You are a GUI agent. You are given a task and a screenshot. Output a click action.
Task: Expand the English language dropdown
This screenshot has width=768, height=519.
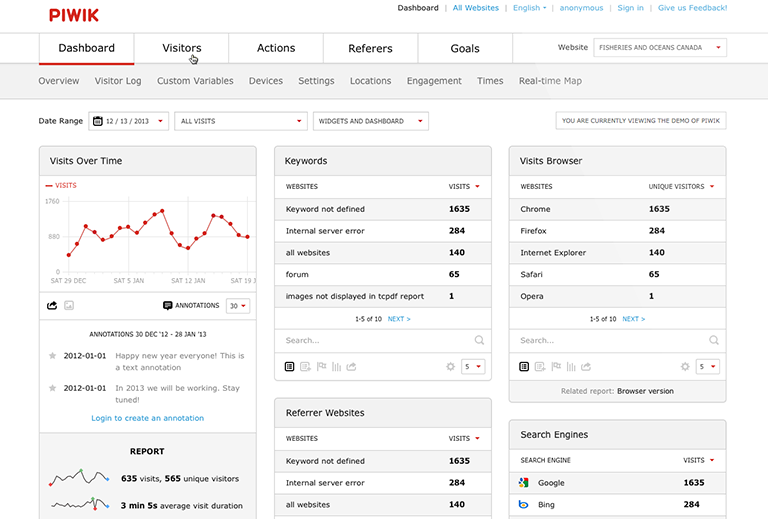pos(529,8)
